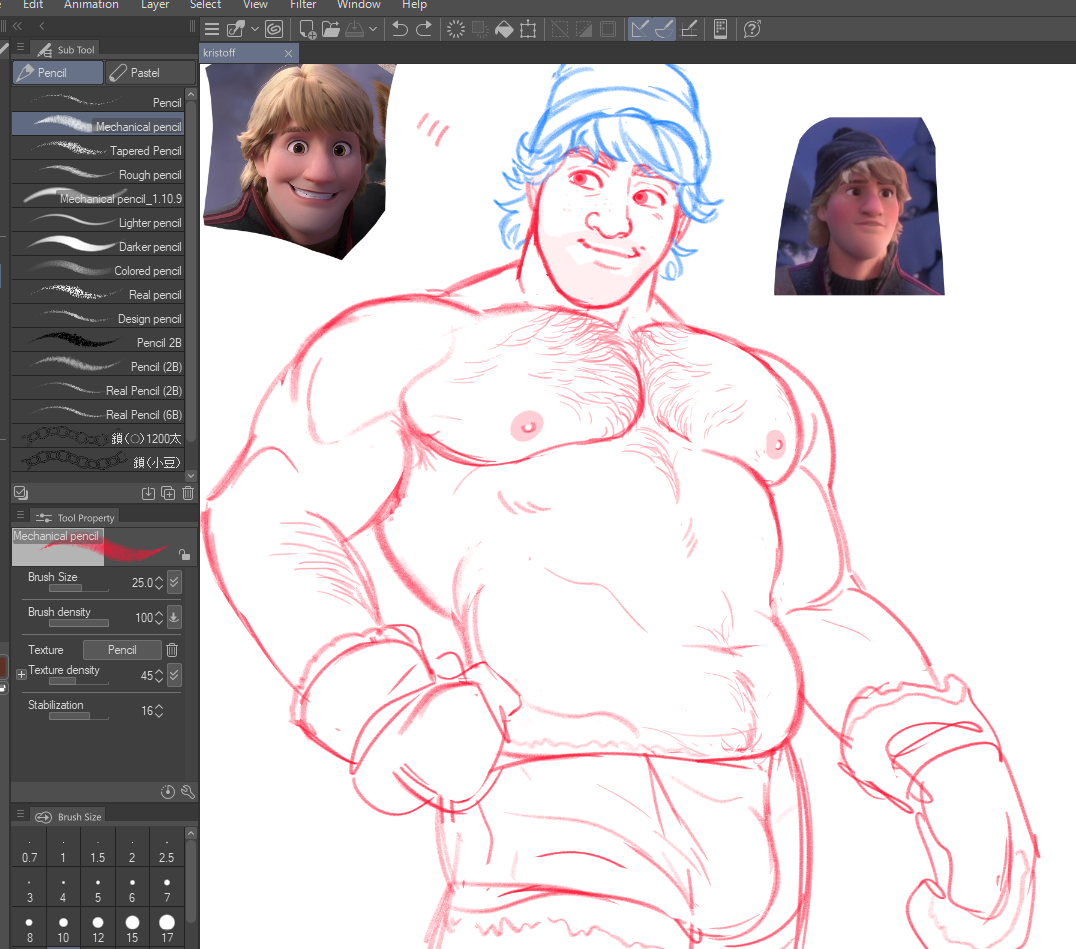This screenshot has height=949, width=1076.
Task: Click the Texture Pencil button
Action: coord(122,650)
